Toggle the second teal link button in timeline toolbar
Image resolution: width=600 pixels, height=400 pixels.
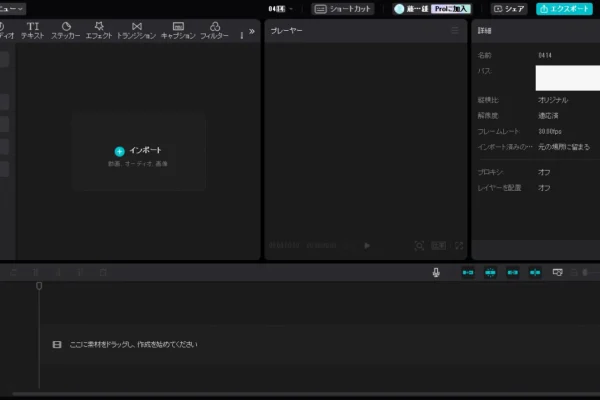coord(490,272)
